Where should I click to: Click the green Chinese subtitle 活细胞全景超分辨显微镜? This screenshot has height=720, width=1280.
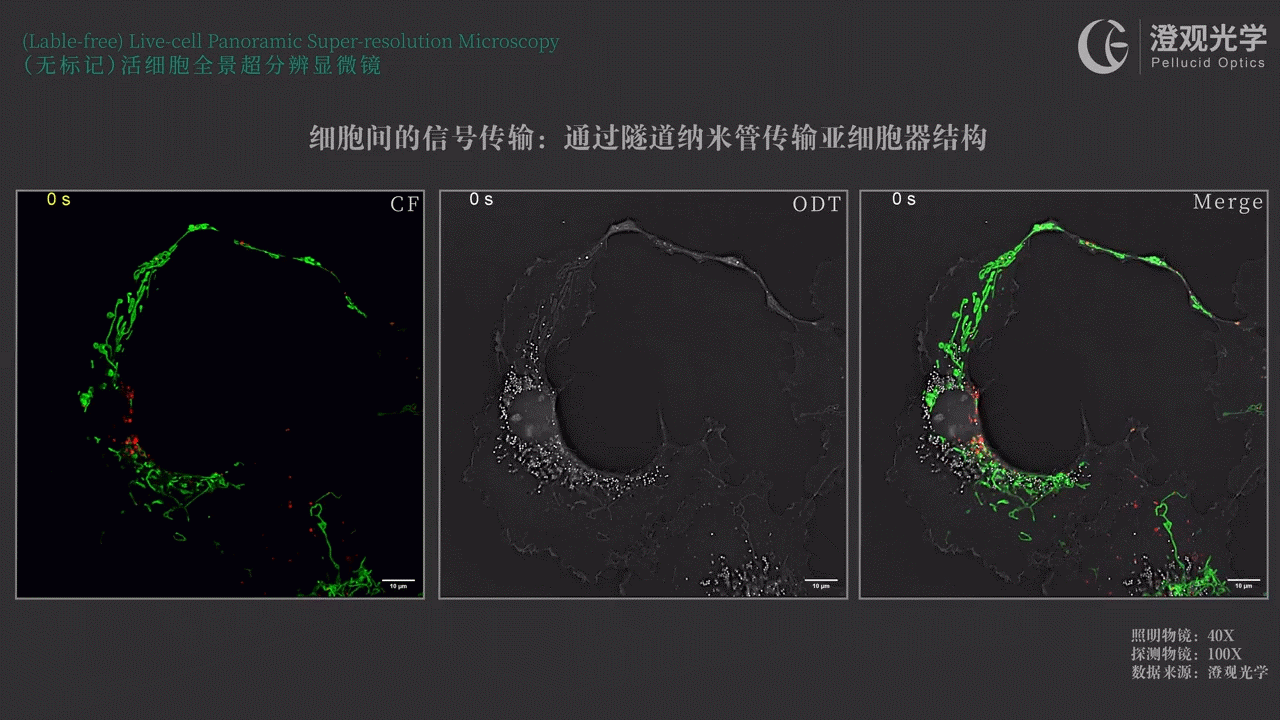click(x=250, y=66)
